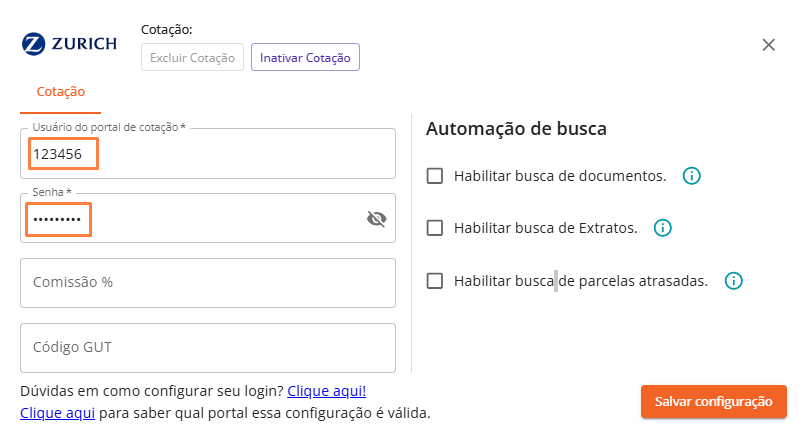
Task: Select the Comissão % input field
Action: 207,283
